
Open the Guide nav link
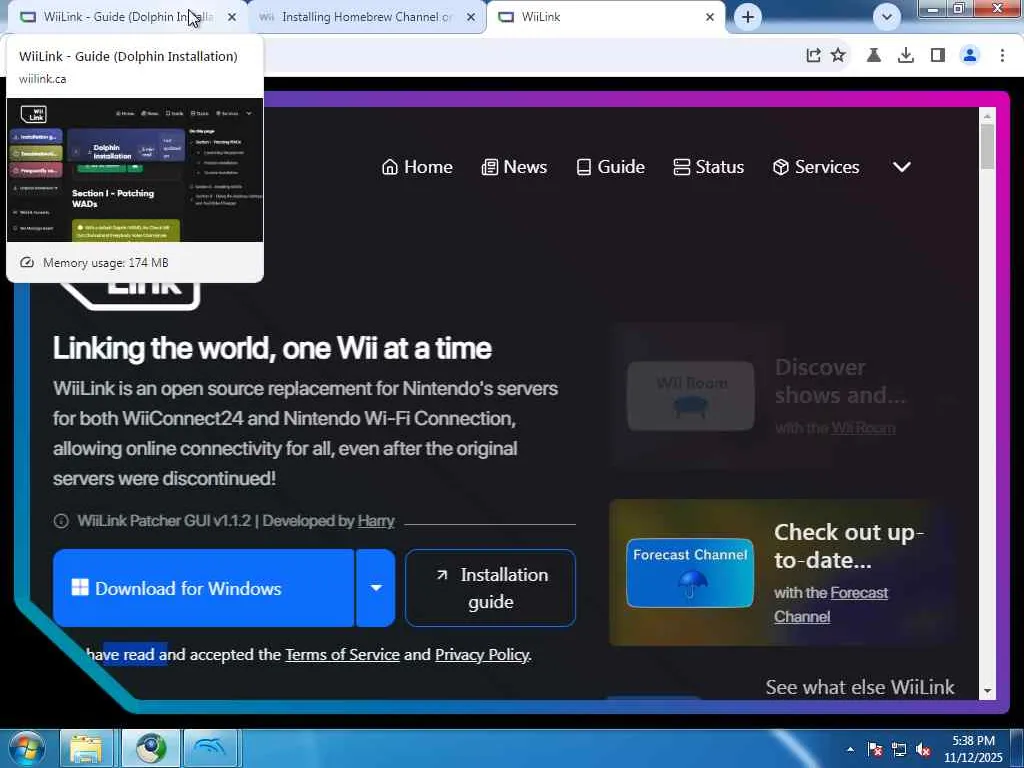coord(611,167)
